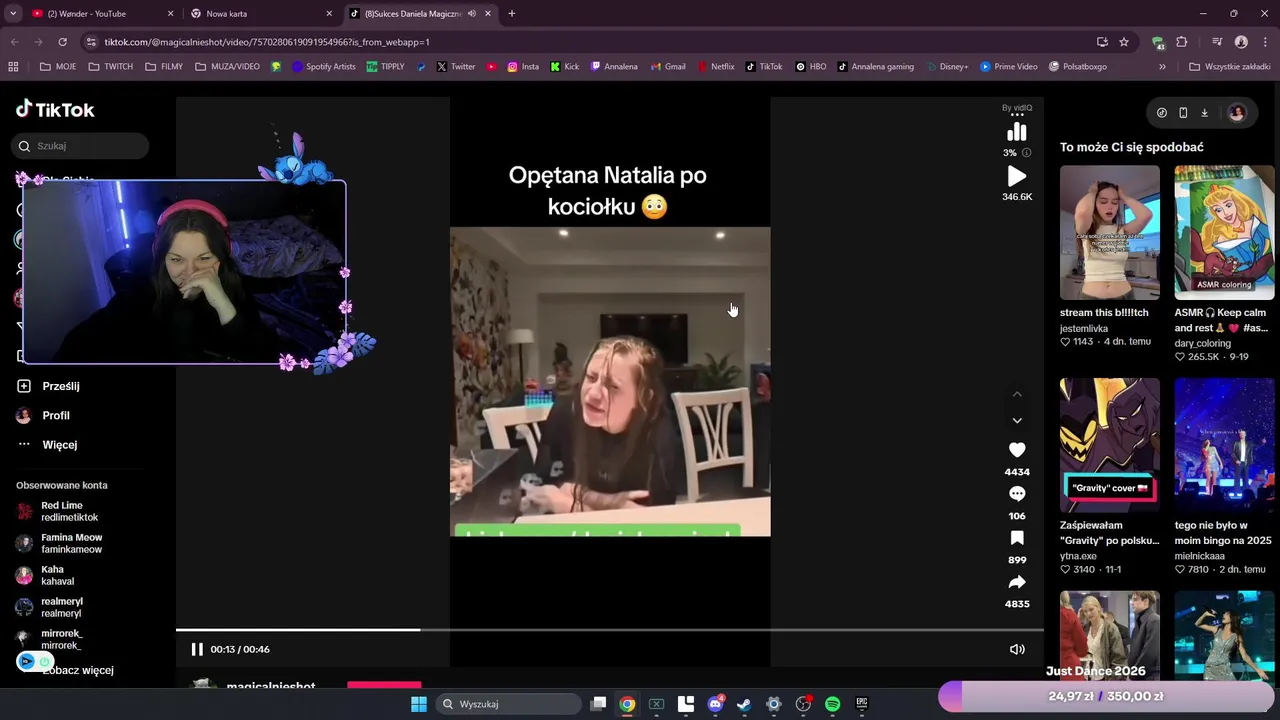Click the address bar URL
The image size is (1280, 720).
coord(267,42)
